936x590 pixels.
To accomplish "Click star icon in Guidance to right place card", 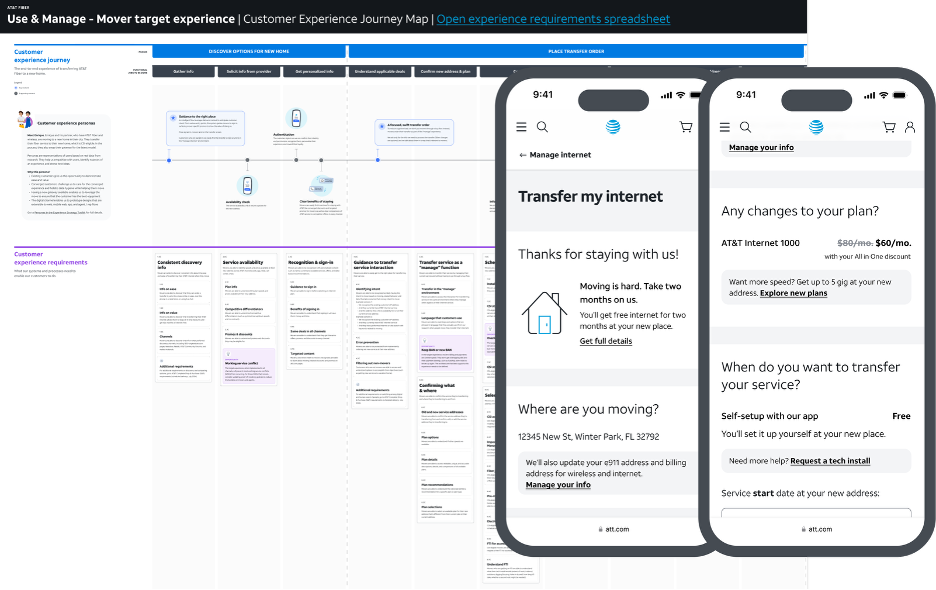I will 173,118.
